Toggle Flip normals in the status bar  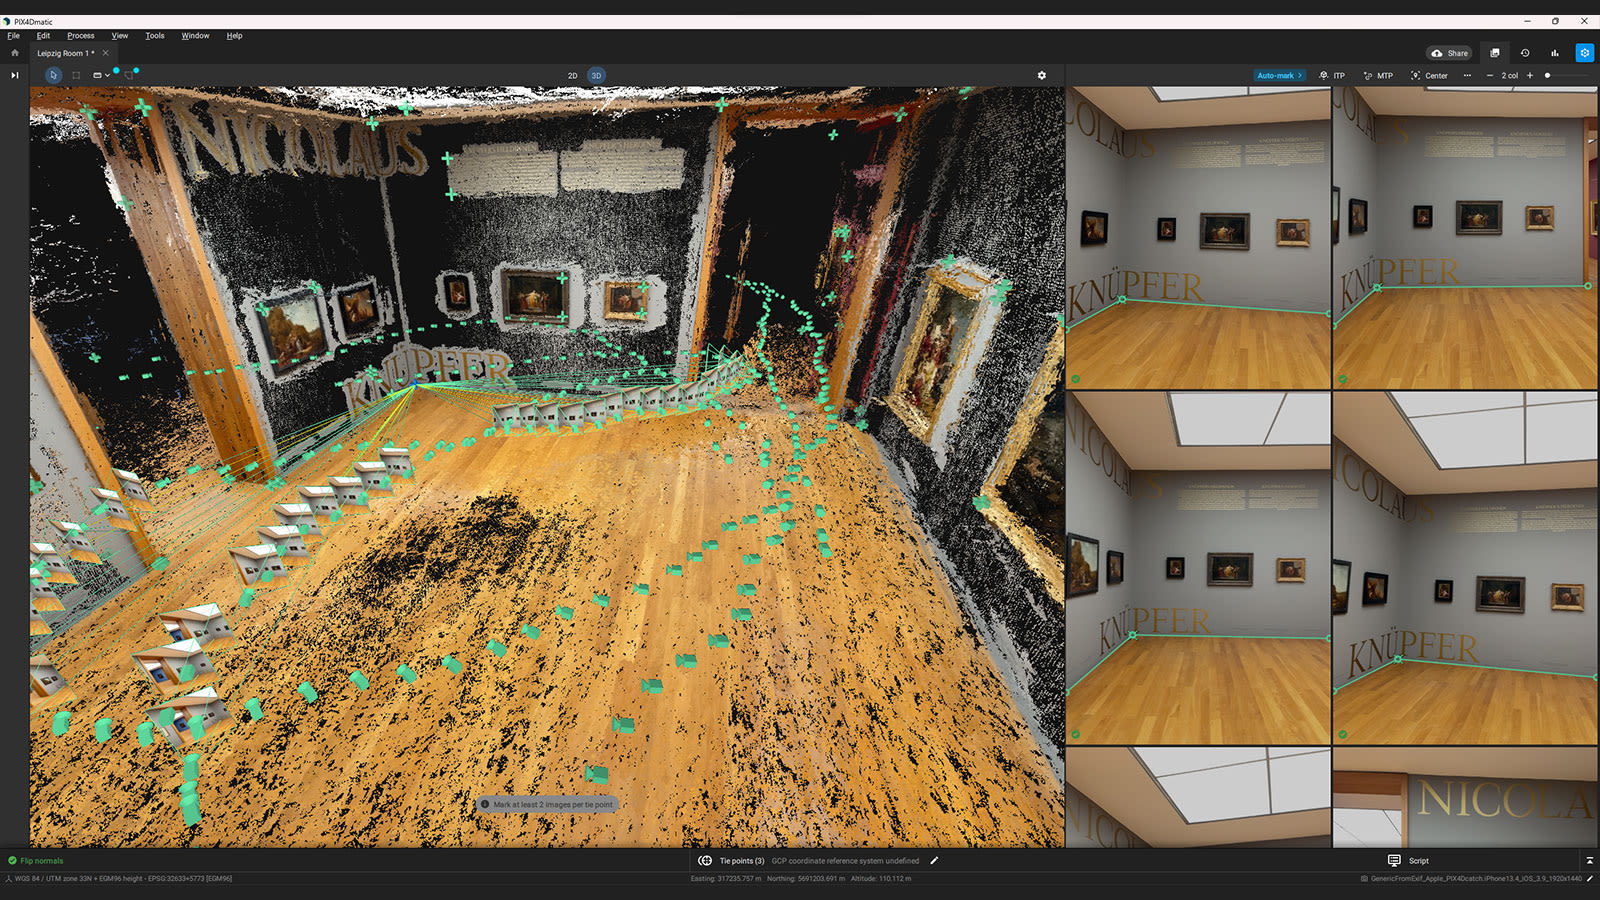[38, 860]
